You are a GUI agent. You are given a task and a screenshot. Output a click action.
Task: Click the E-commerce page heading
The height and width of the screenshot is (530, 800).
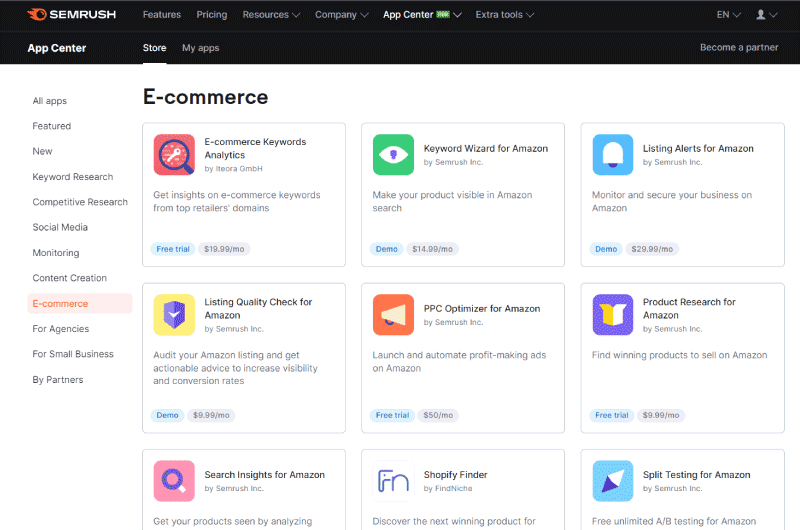pyautogui.click(x=205, y=97)
